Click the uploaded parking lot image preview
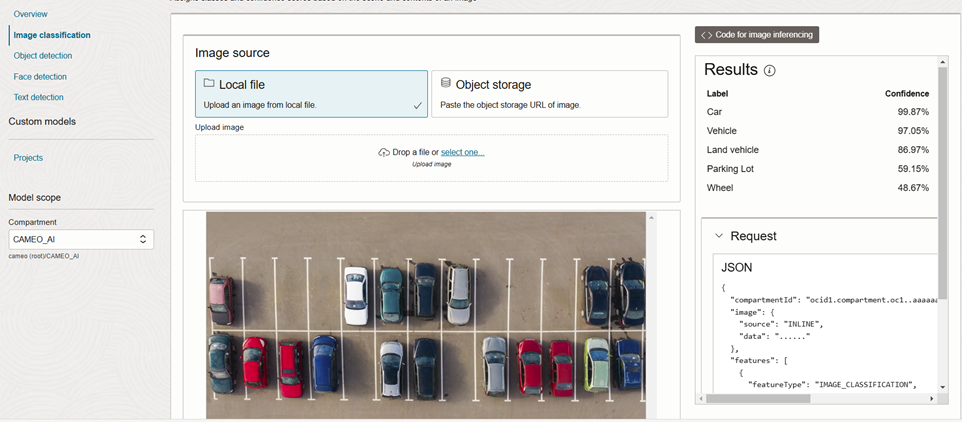The image size is (962, 422). pyautogui.click(x=425, y=315)
